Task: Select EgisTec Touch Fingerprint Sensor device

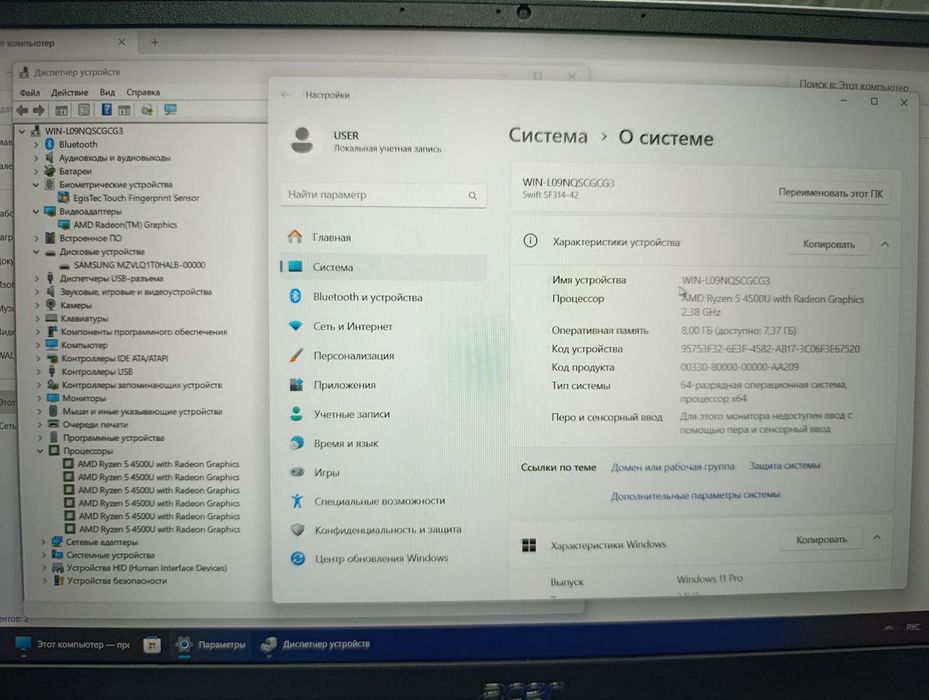Action: click(136, 198)
